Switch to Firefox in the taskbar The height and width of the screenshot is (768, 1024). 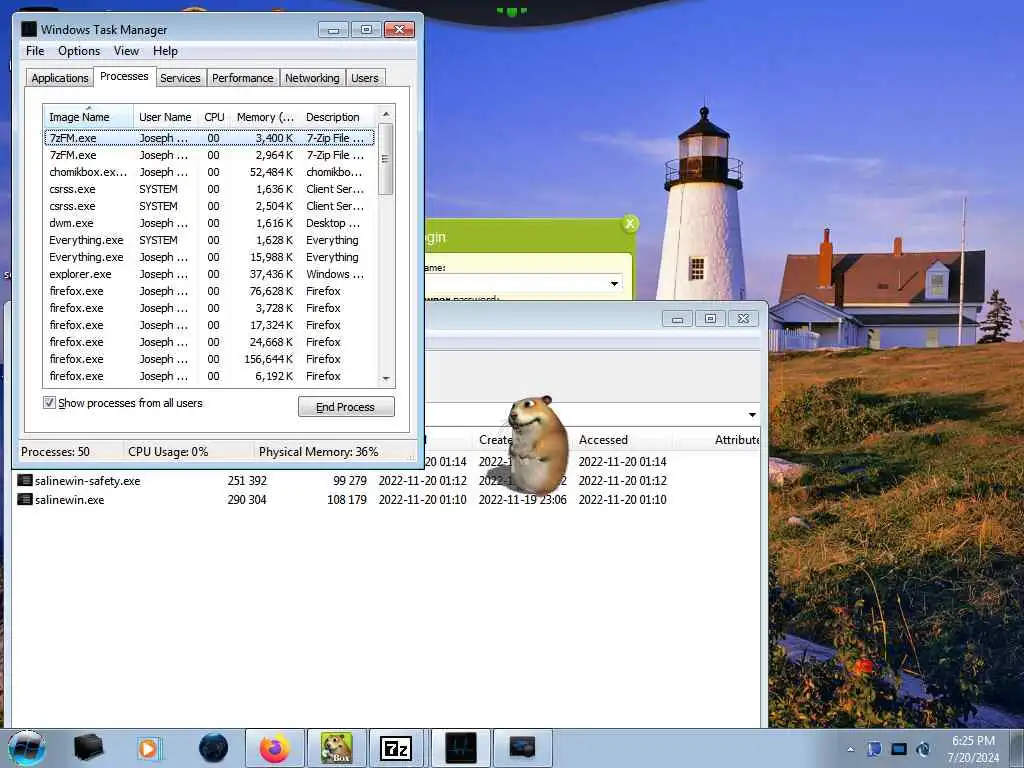(275, 748)
